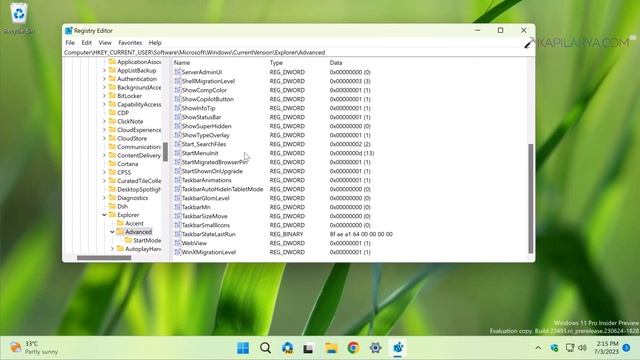Click the BitLocker folder icon
This screenshot has height=360, width=640.
tap(112, 96)
